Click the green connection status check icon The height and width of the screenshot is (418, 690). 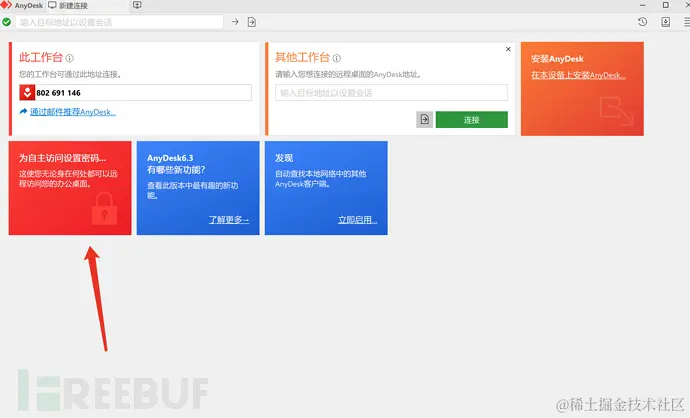7,22
